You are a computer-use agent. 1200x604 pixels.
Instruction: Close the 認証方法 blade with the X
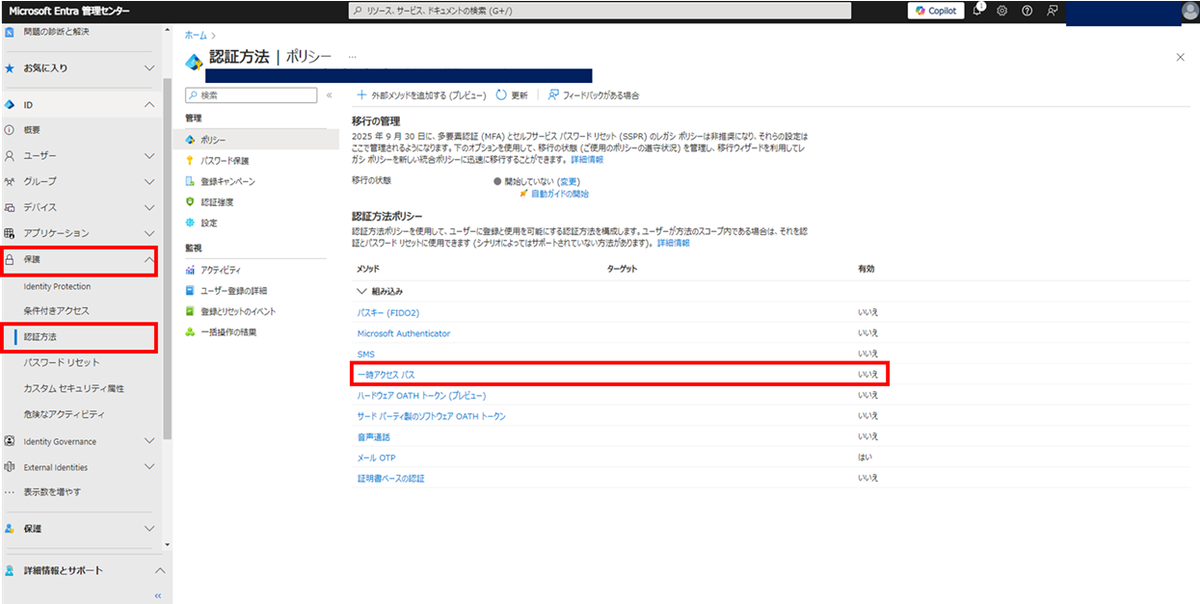1180,58
